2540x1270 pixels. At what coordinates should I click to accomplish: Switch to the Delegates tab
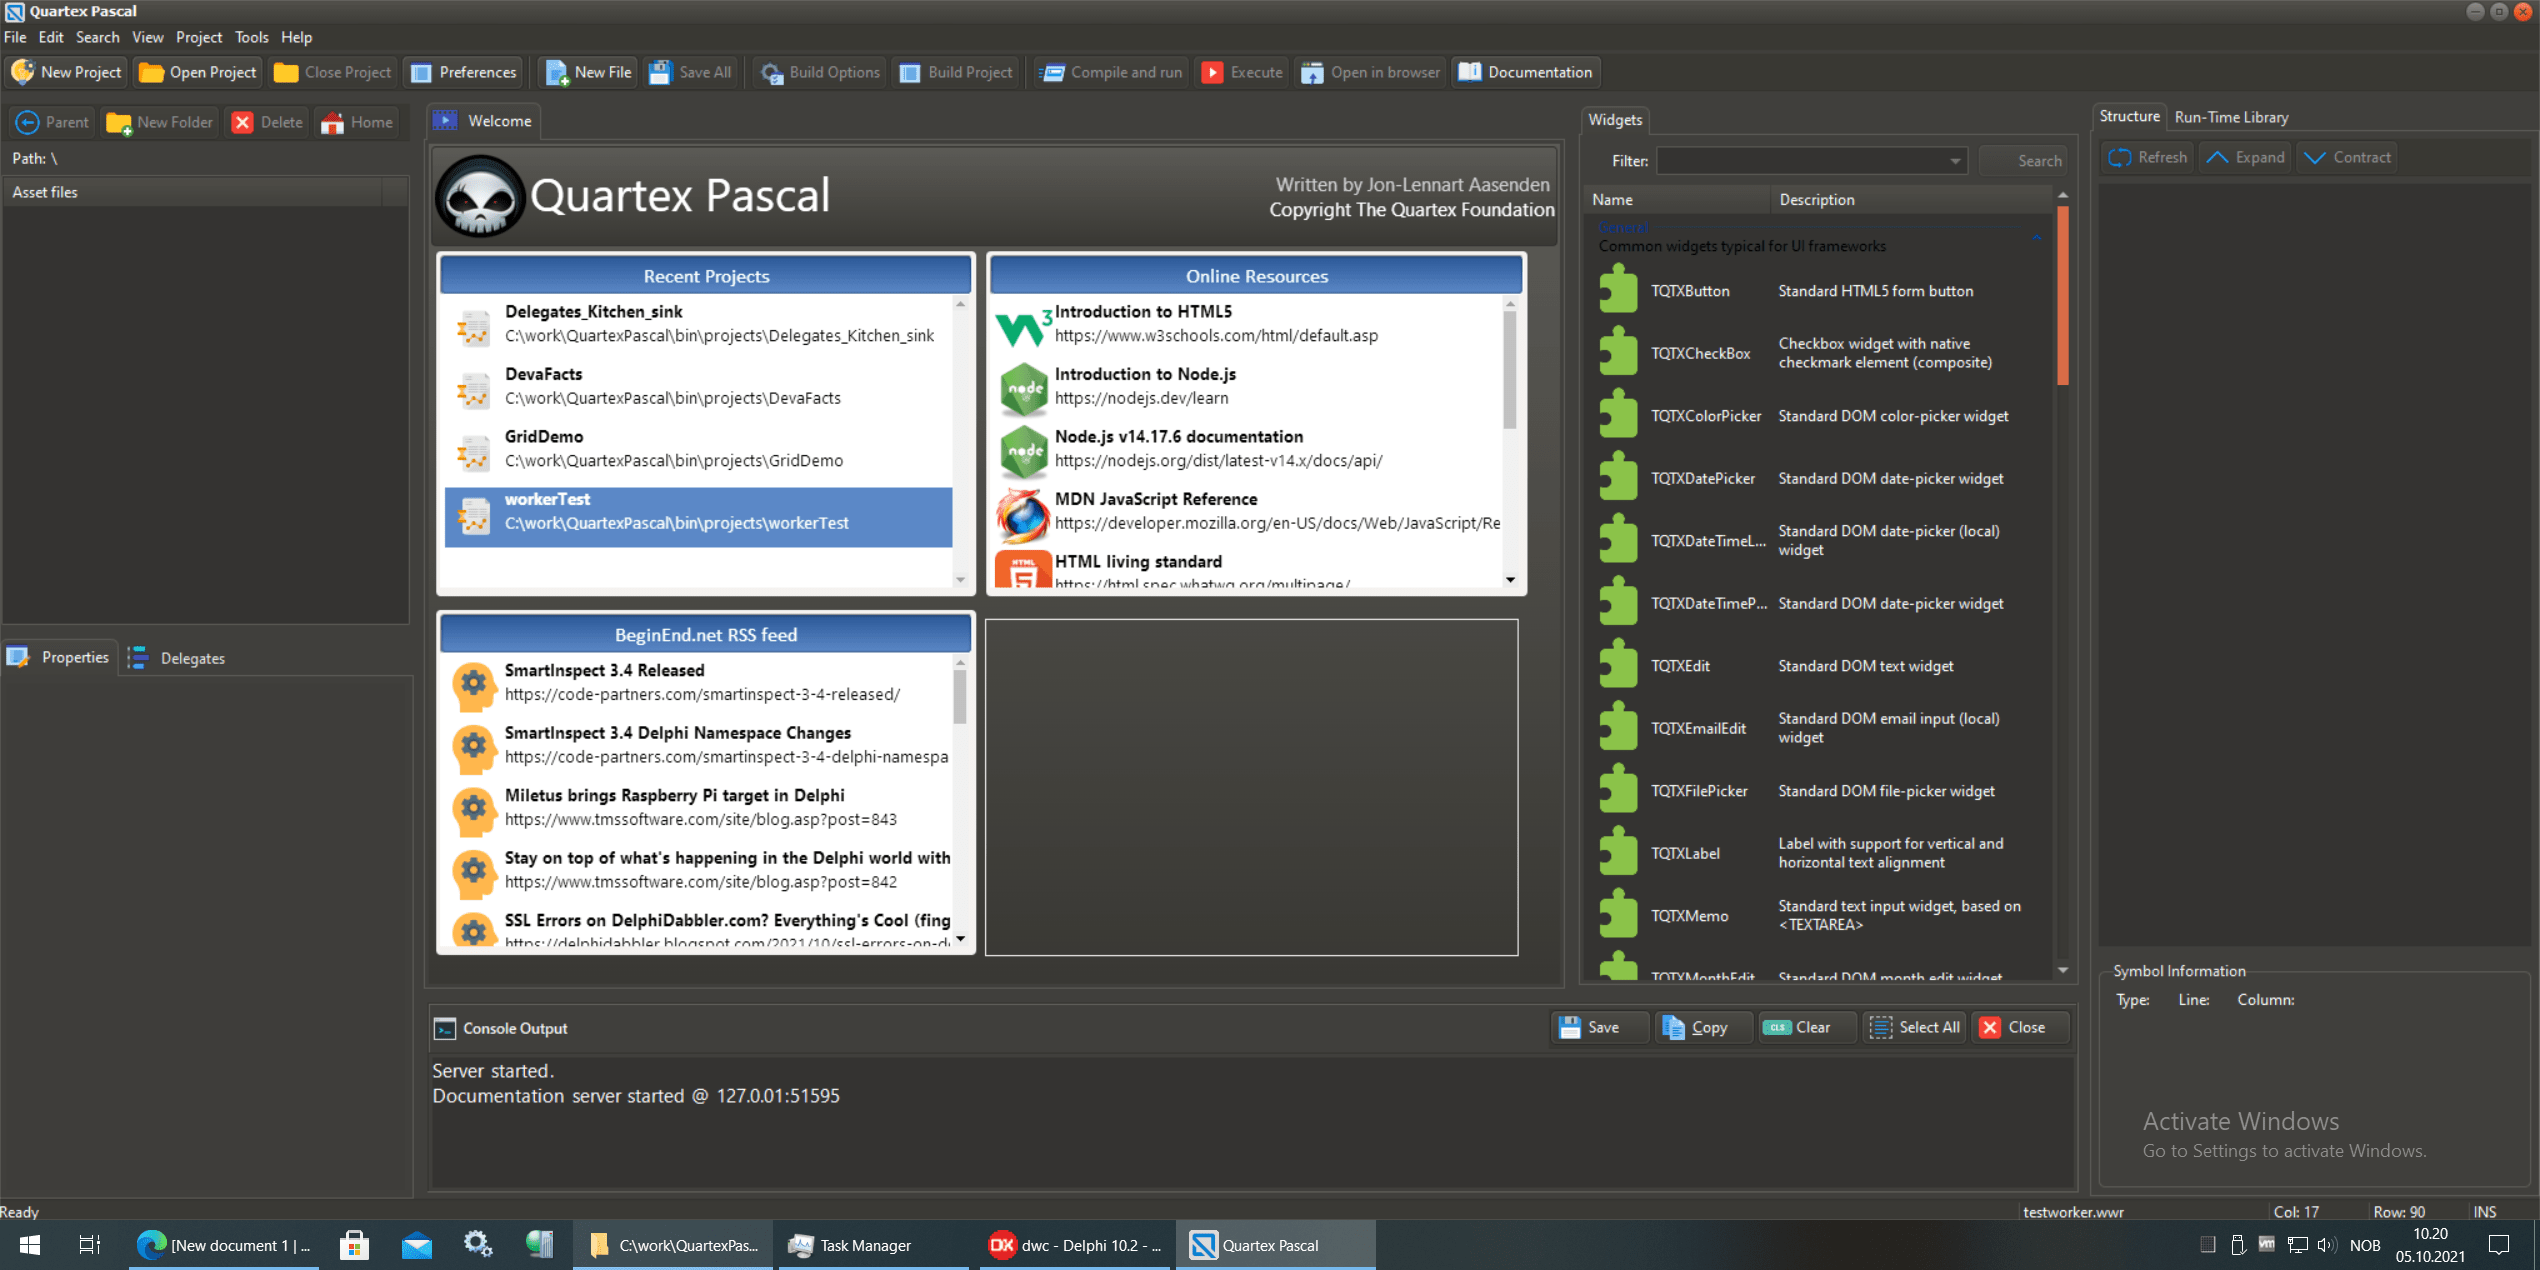click(x=178, y=658)
